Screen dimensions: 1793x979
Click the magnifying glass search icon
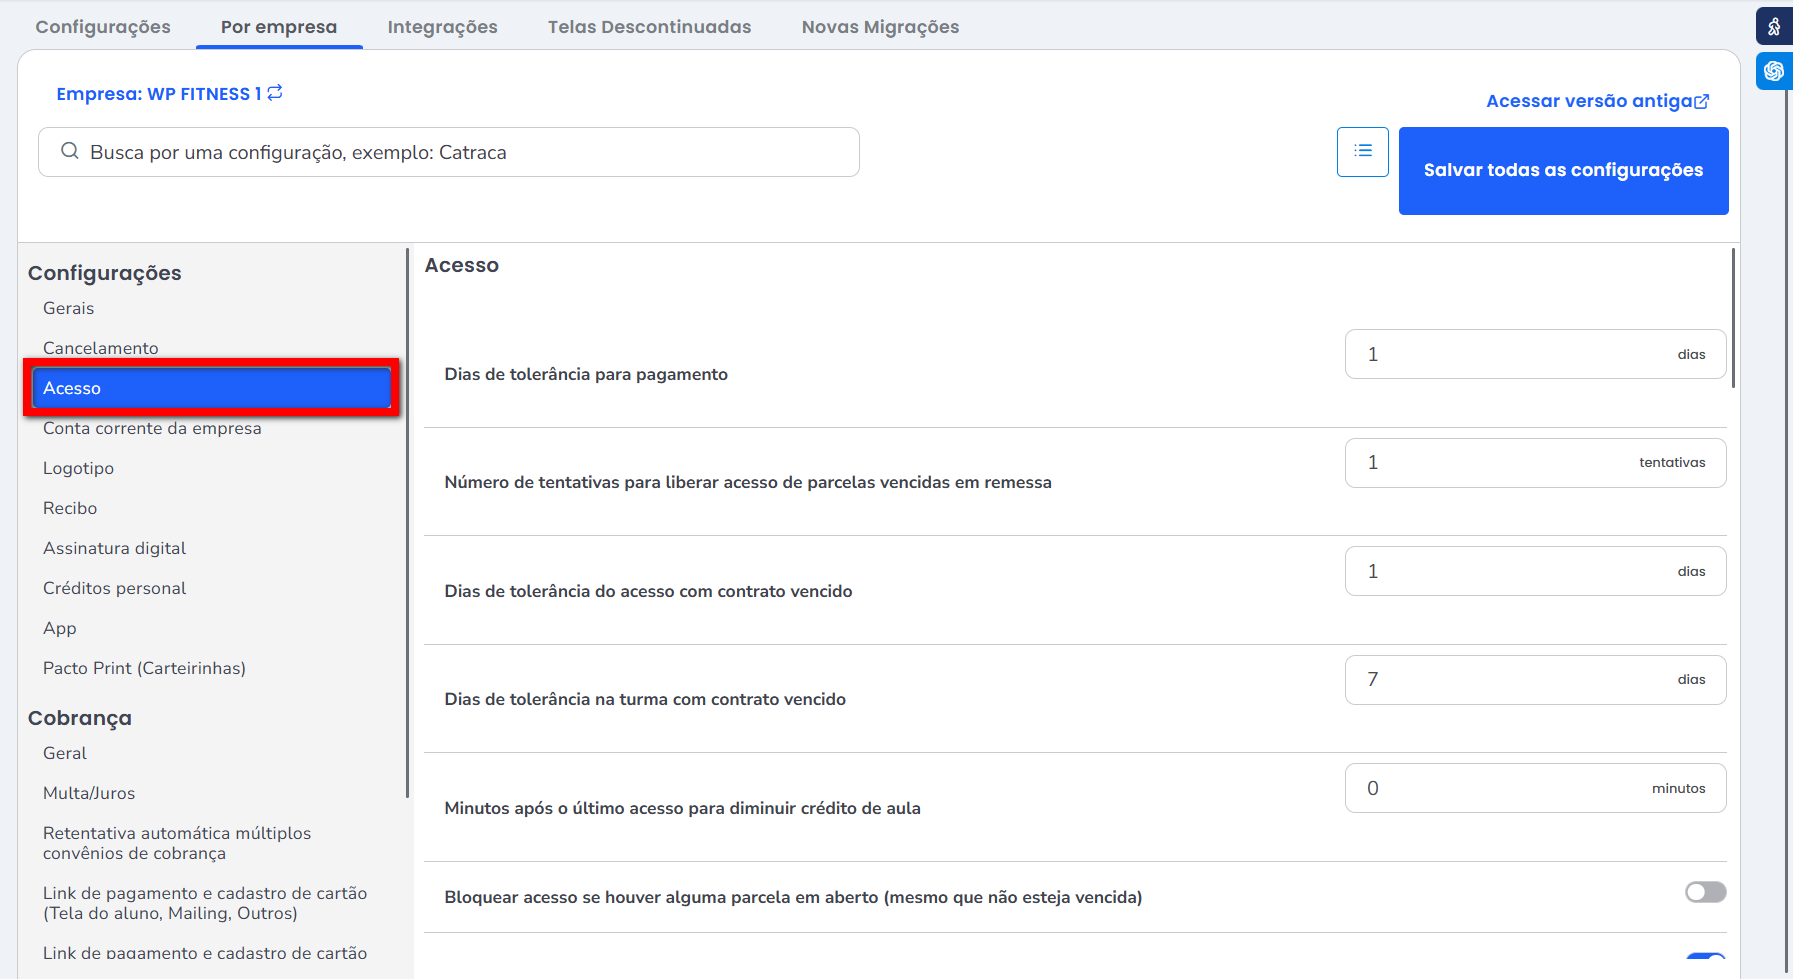coord(69,152)
